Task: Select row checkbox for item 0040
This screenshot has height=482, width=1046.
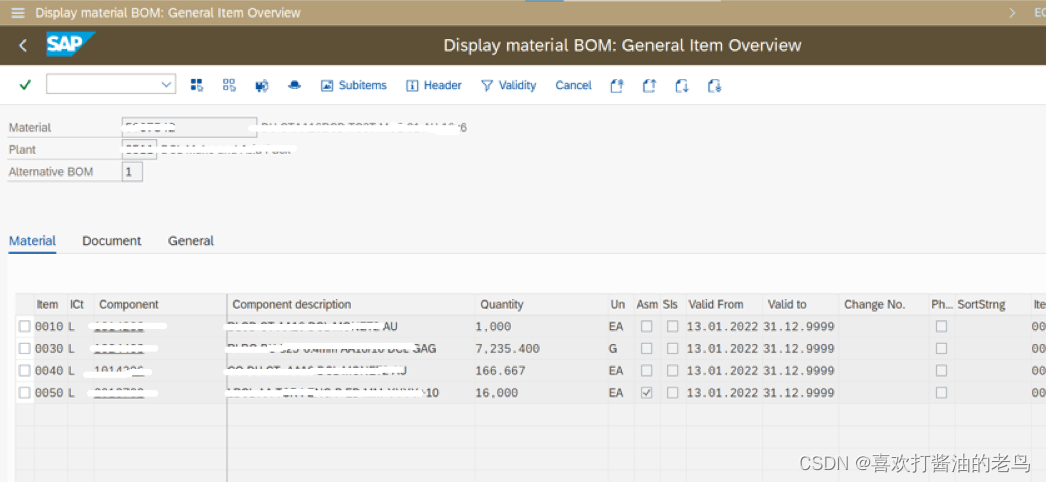Action: click(x=25, y=370)
